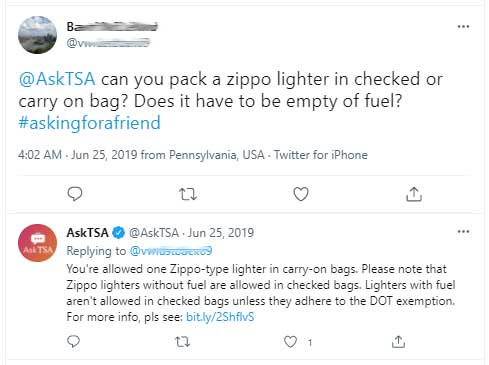
Task: Open the AskTSA avatar
Action: coord(37,243)
